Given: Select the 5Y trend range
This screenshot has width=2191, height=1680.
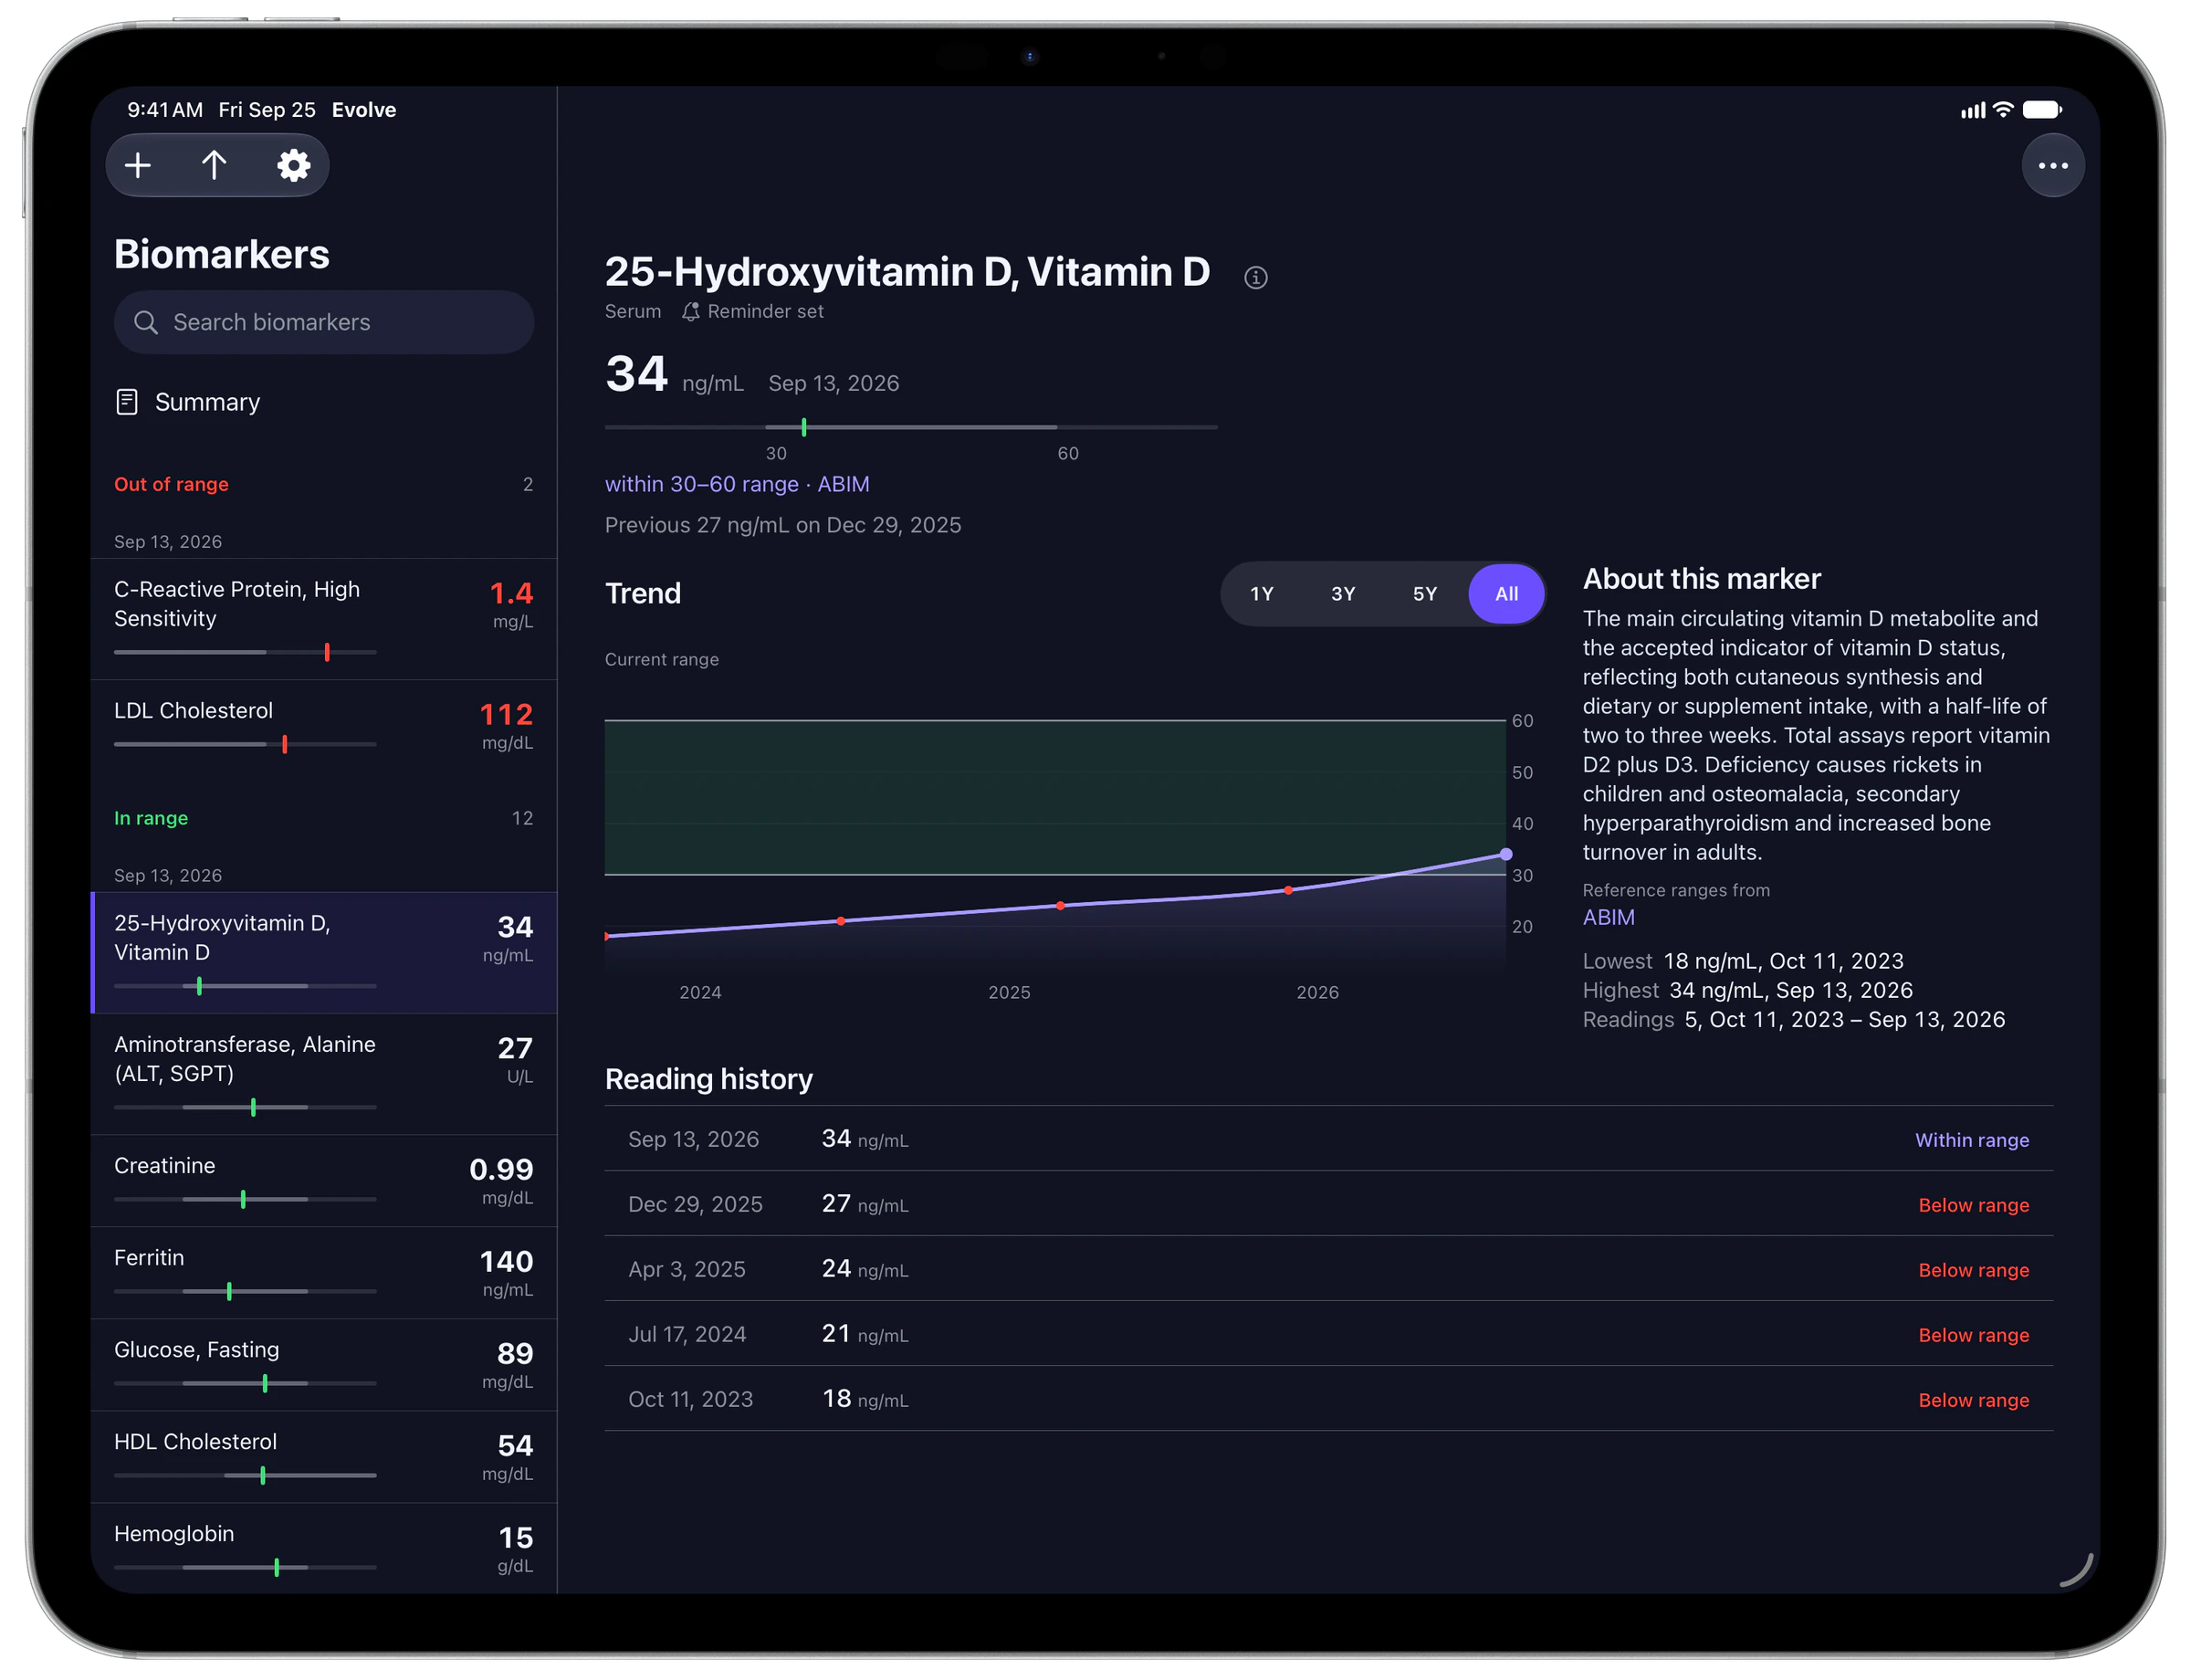Looking at the screenshot, I should 1424,594.
